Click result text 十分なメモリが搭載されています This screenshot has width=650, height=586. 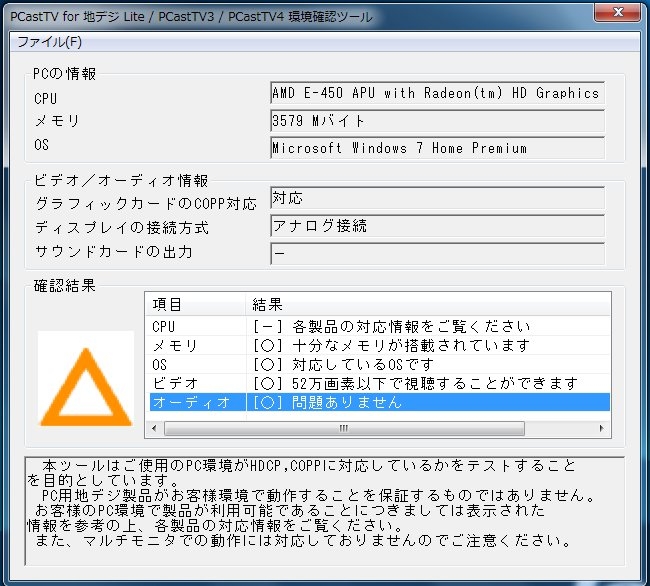click(x=411, y=345)
